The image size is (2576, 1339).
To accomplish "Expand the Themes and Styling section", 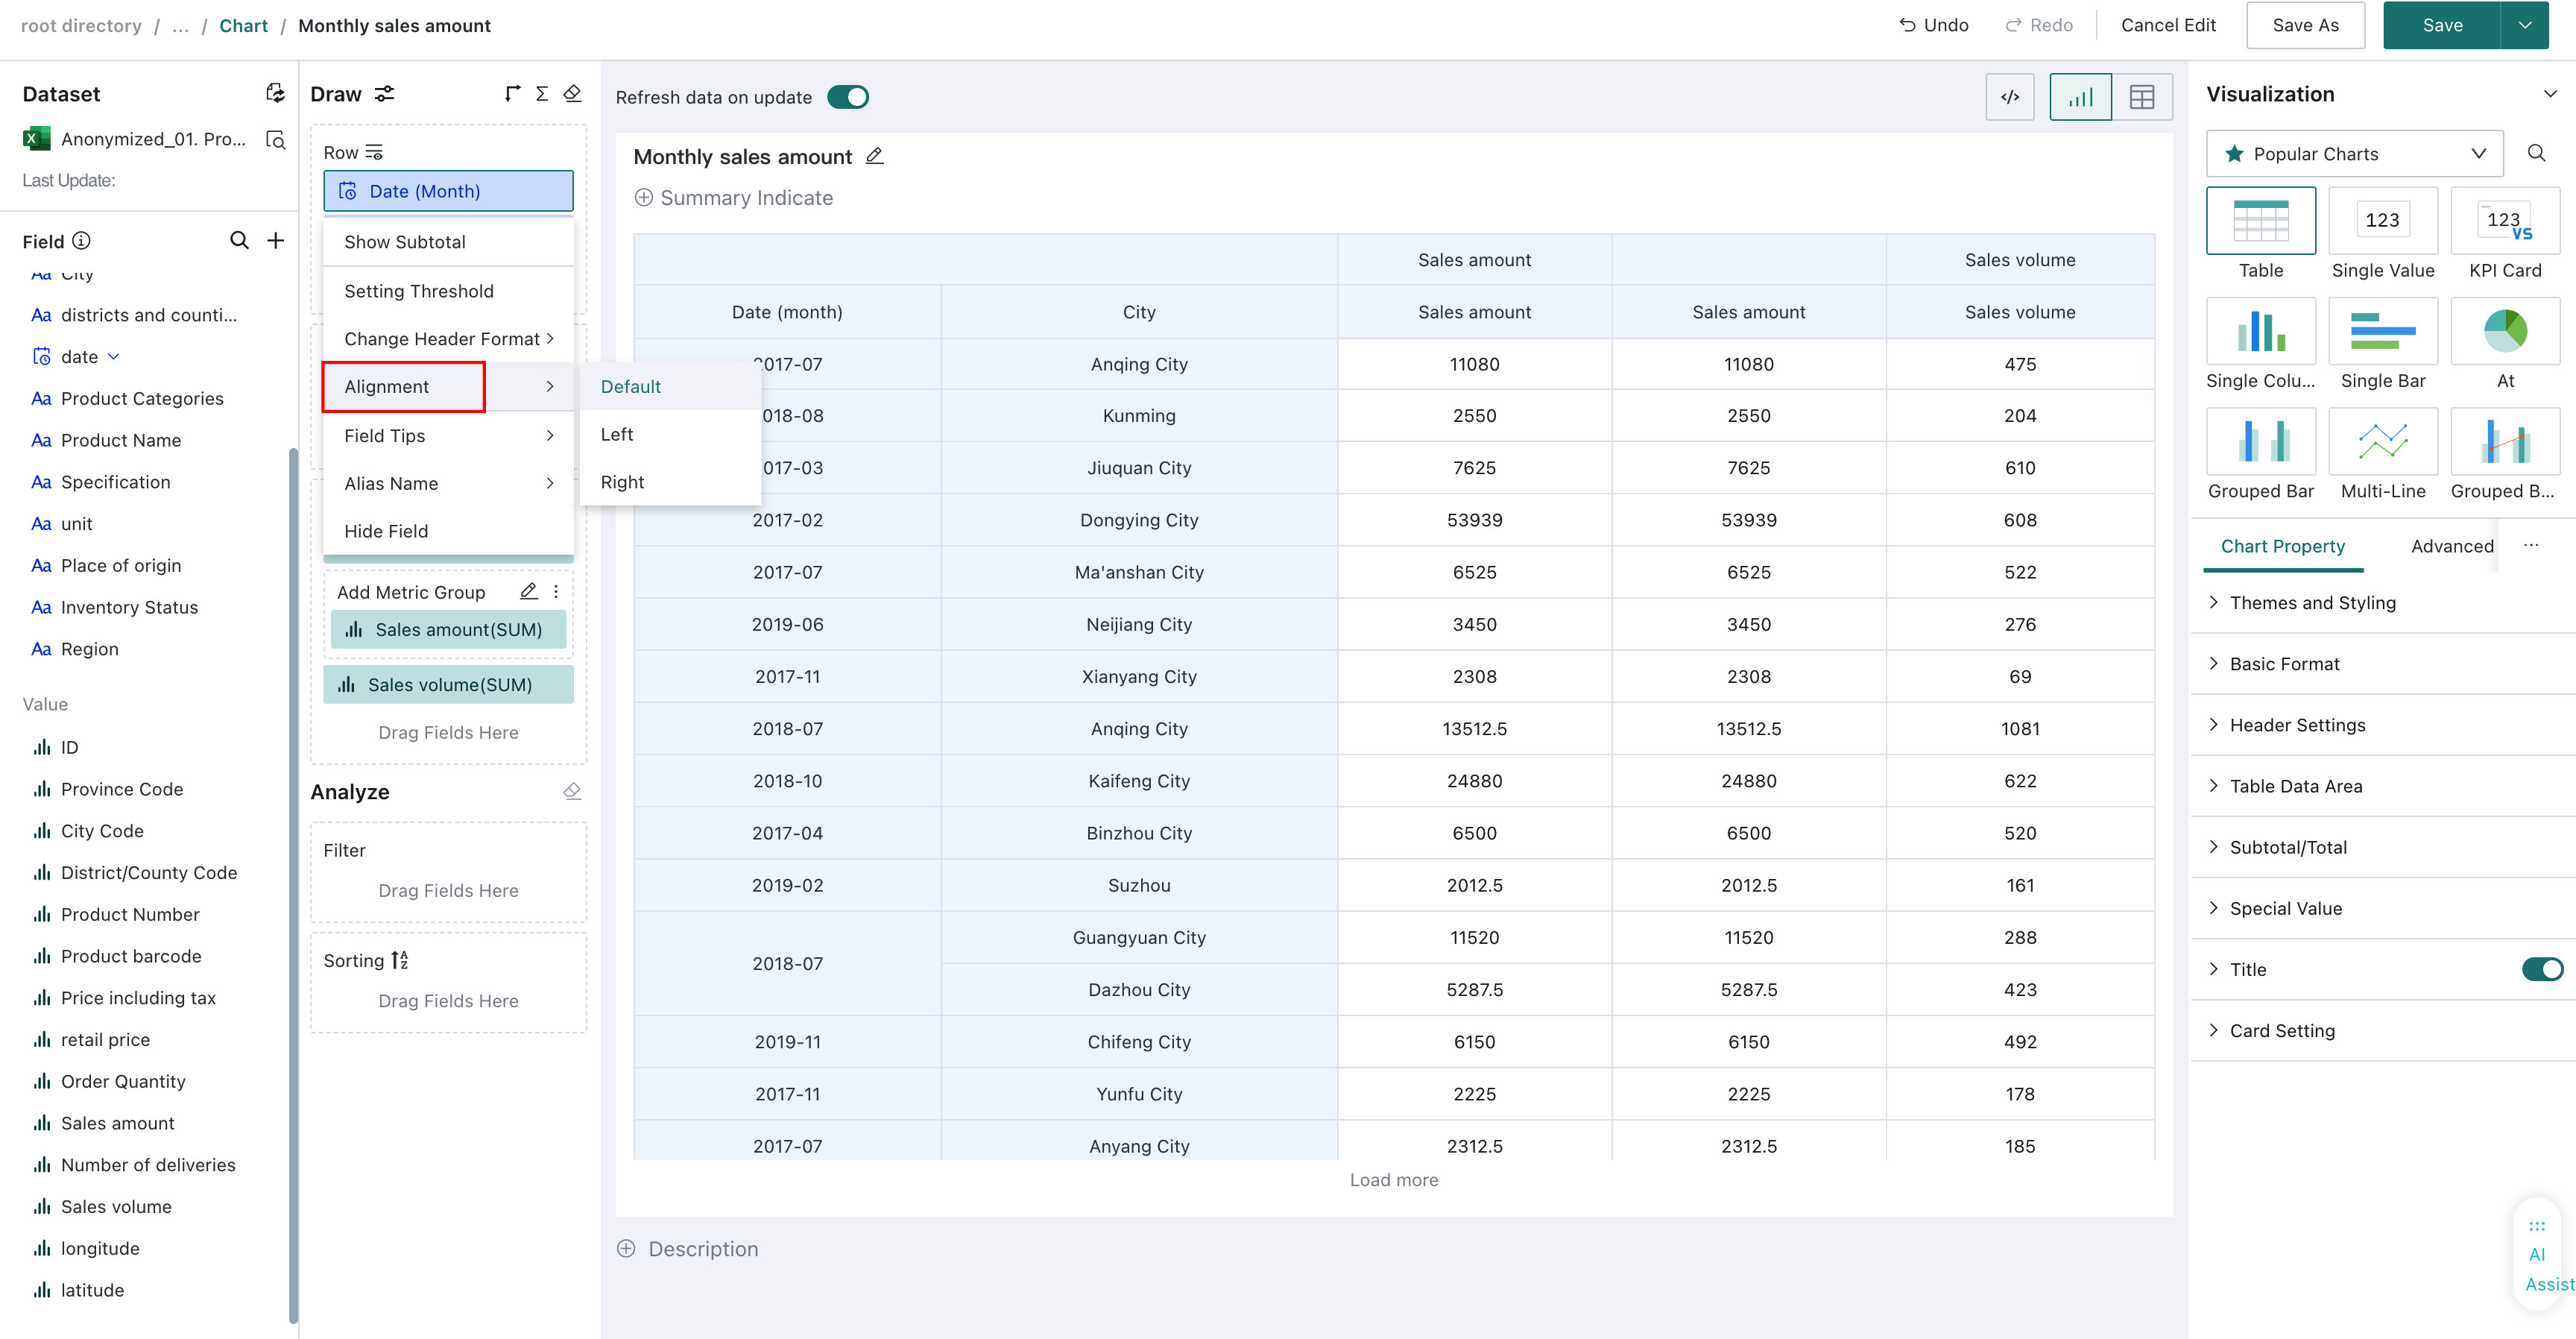I will point(2312,602).
